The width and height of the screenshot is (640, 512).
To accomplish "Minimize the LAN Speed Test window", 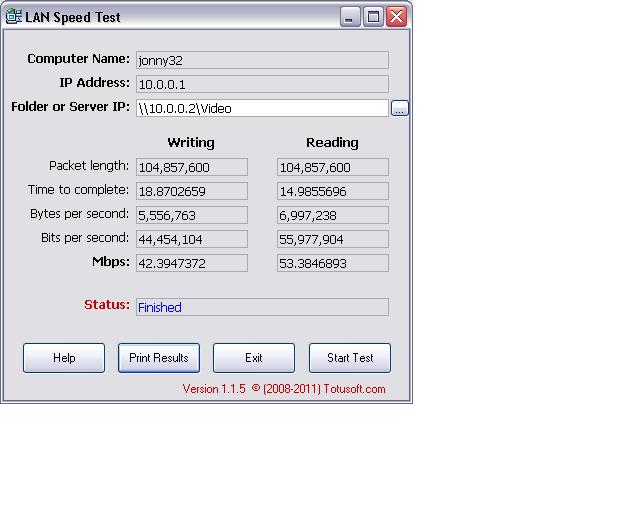I will pyautogui.click(x=350, y=16).
